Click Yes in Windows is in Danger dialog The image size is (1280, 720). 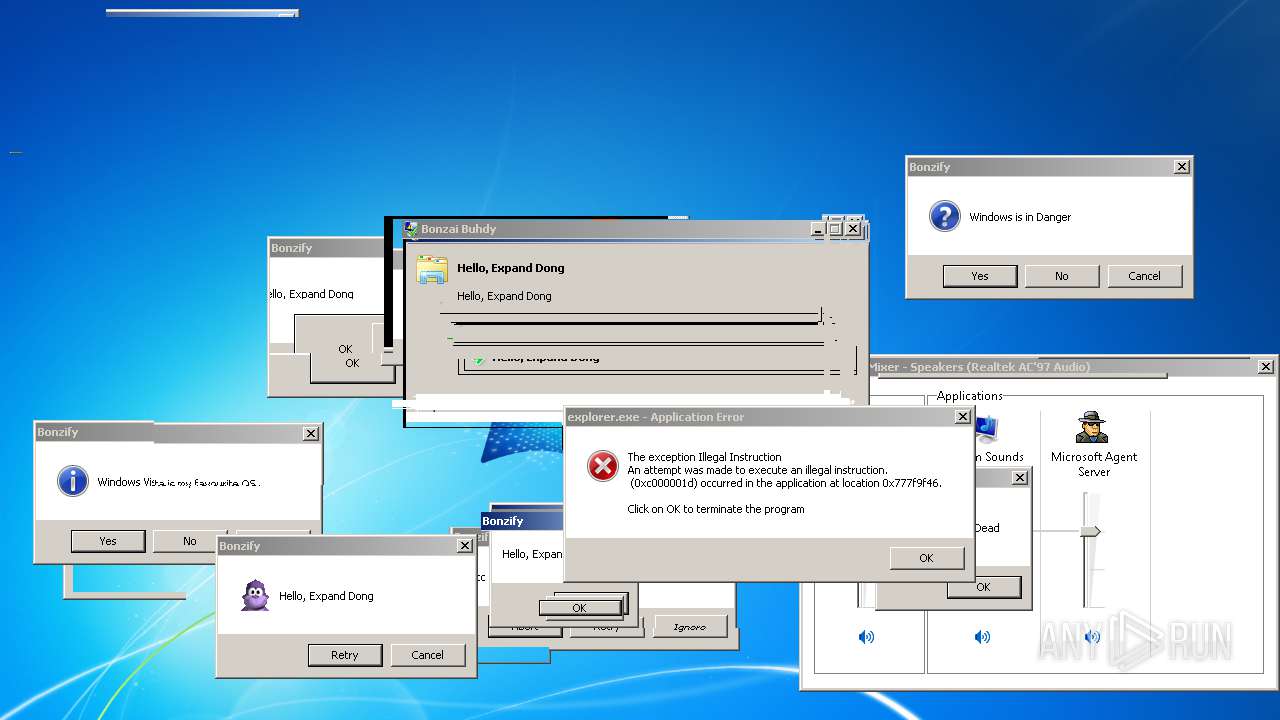[980, 276]
